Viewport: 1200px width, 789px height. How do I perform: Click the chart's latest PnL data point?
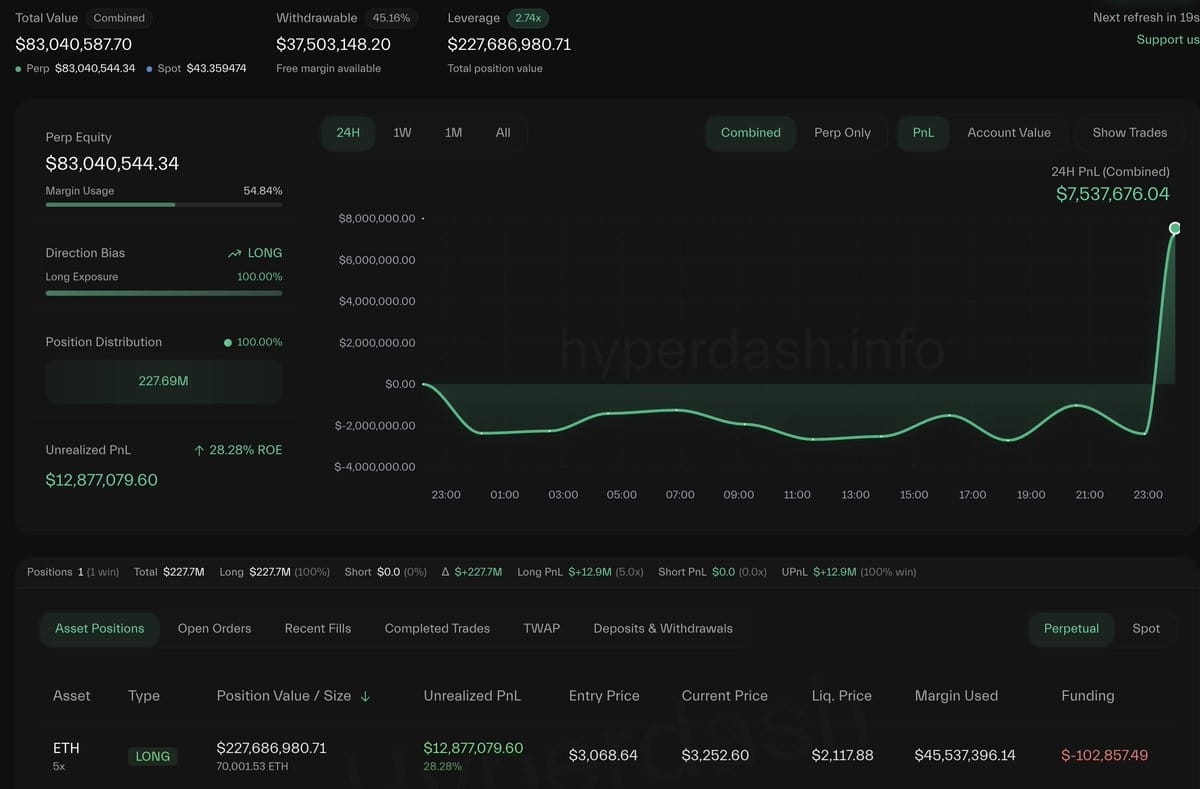(1175, 229)
